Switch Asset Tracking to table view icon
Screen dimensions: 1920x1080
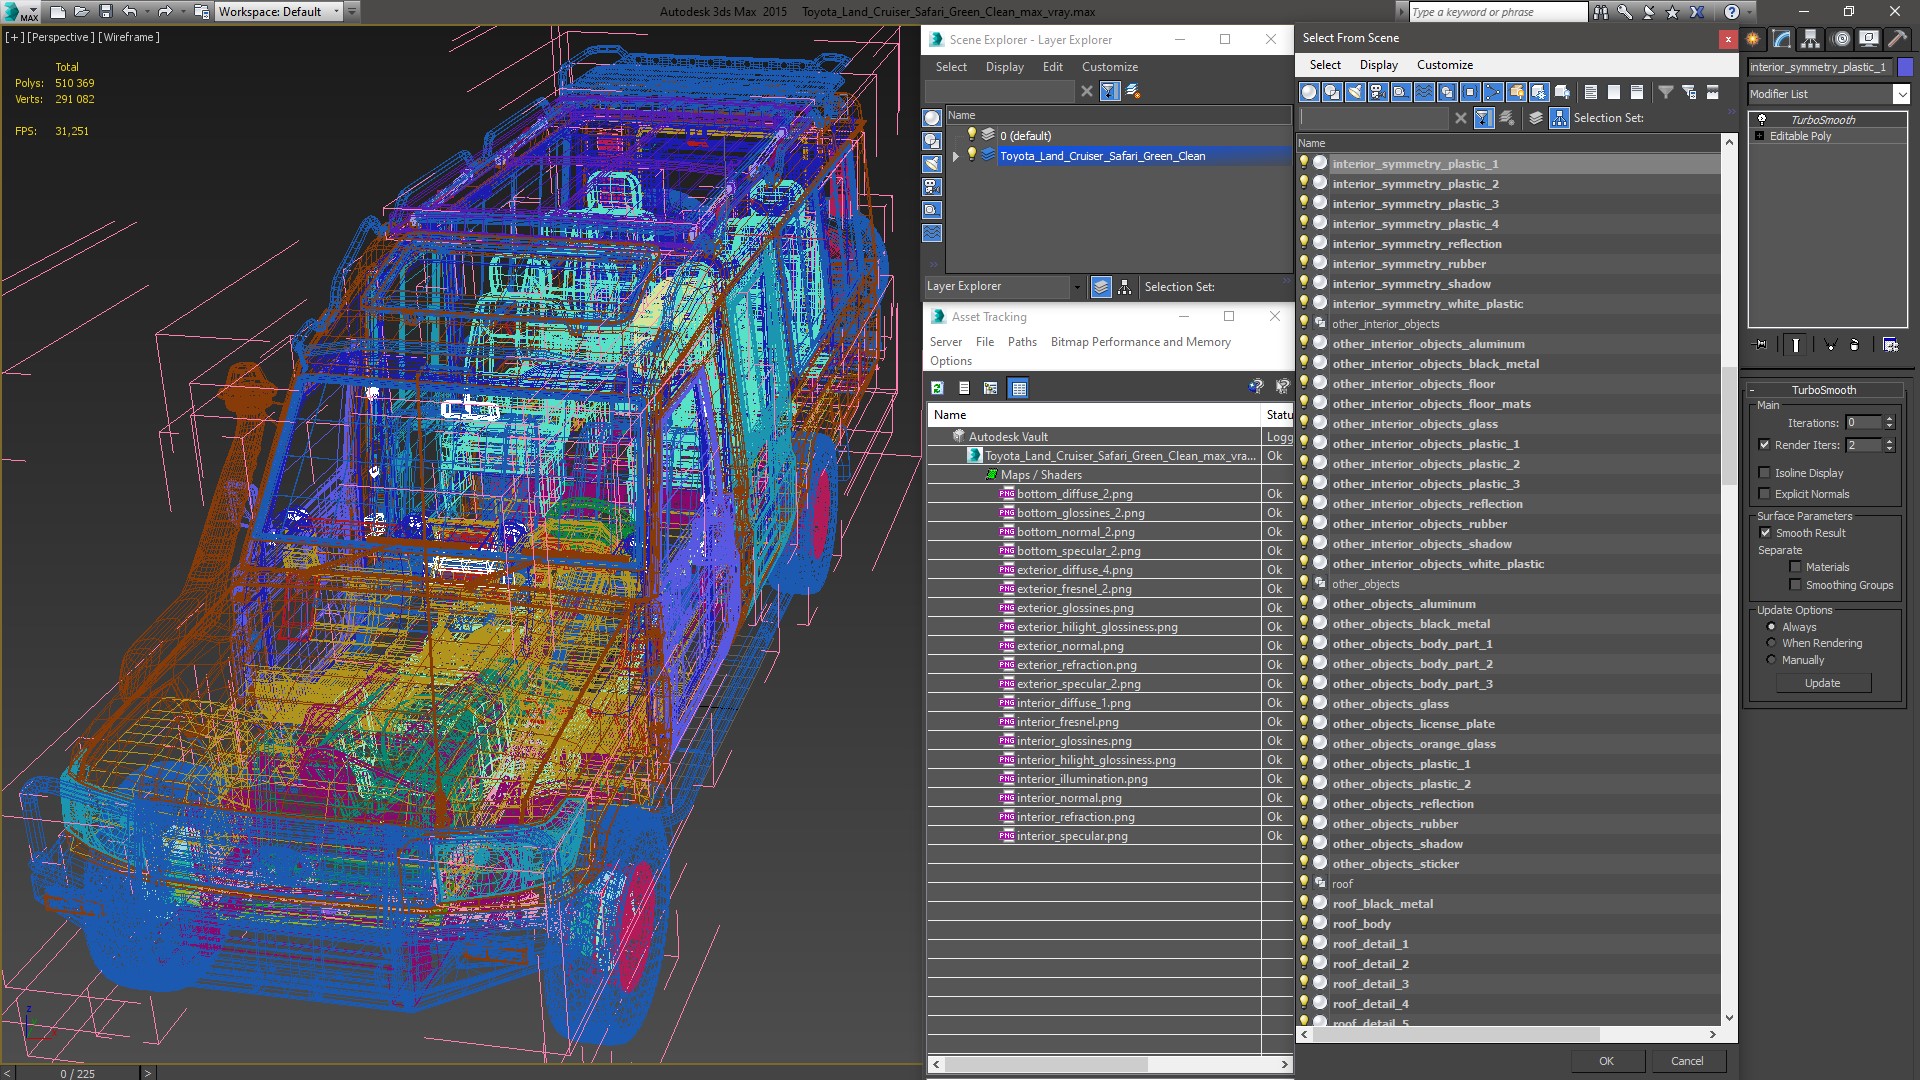[x=1018, y=388]
